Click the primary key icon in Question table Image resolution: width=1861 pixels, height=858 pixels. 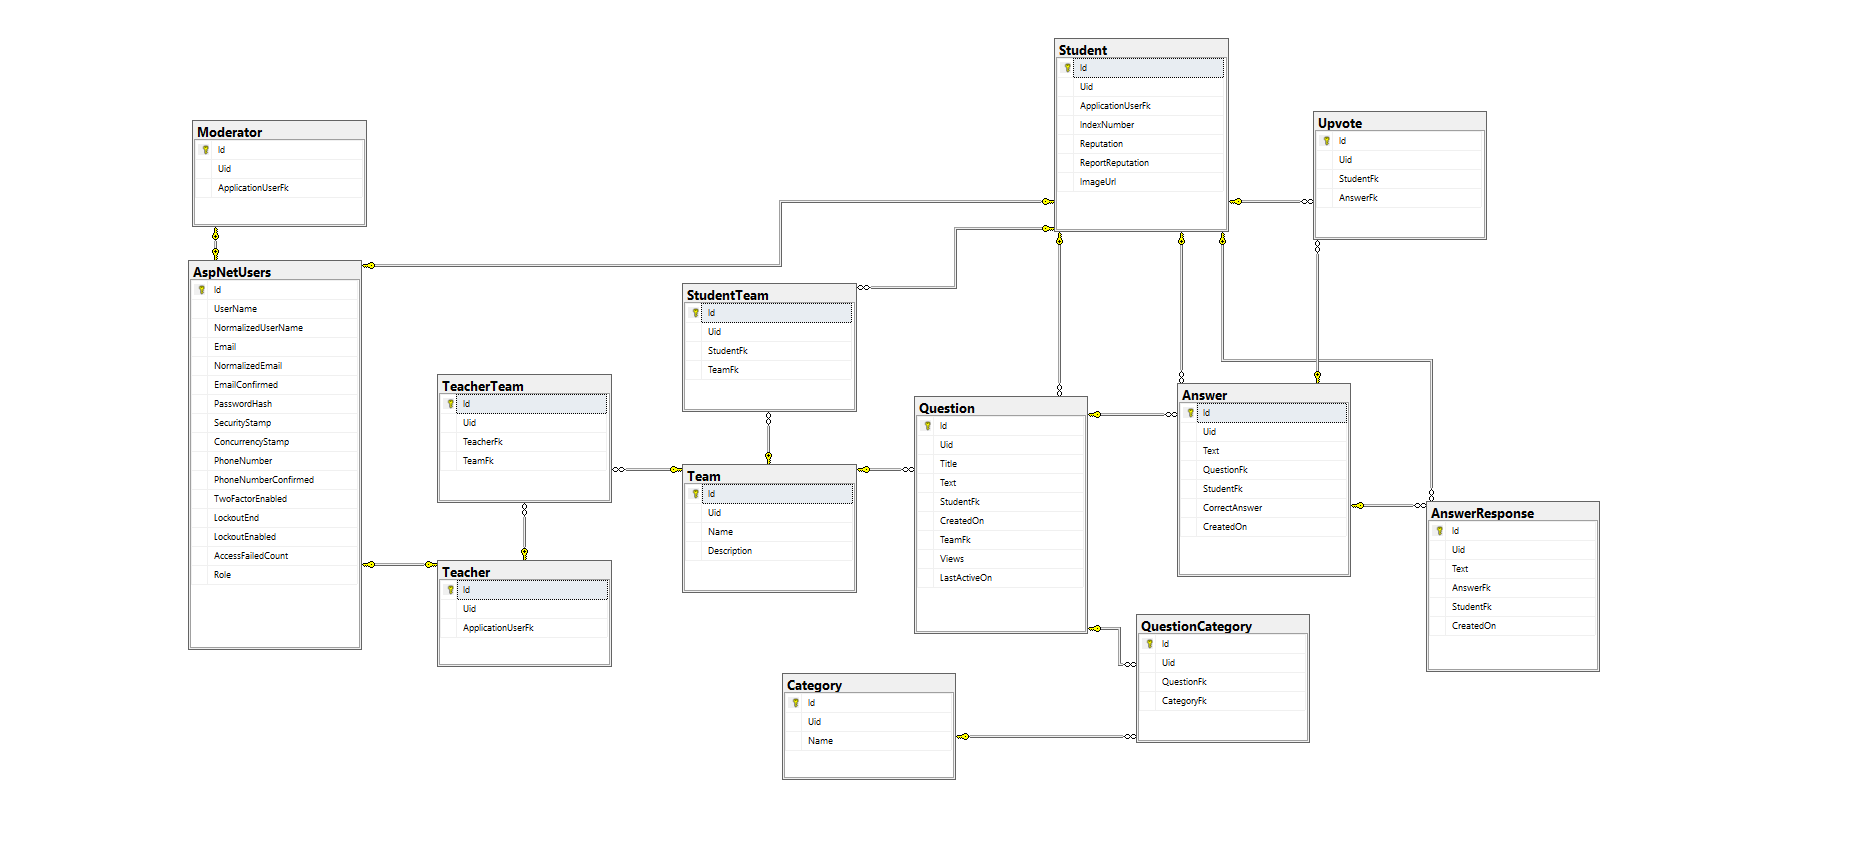point(927,426)
